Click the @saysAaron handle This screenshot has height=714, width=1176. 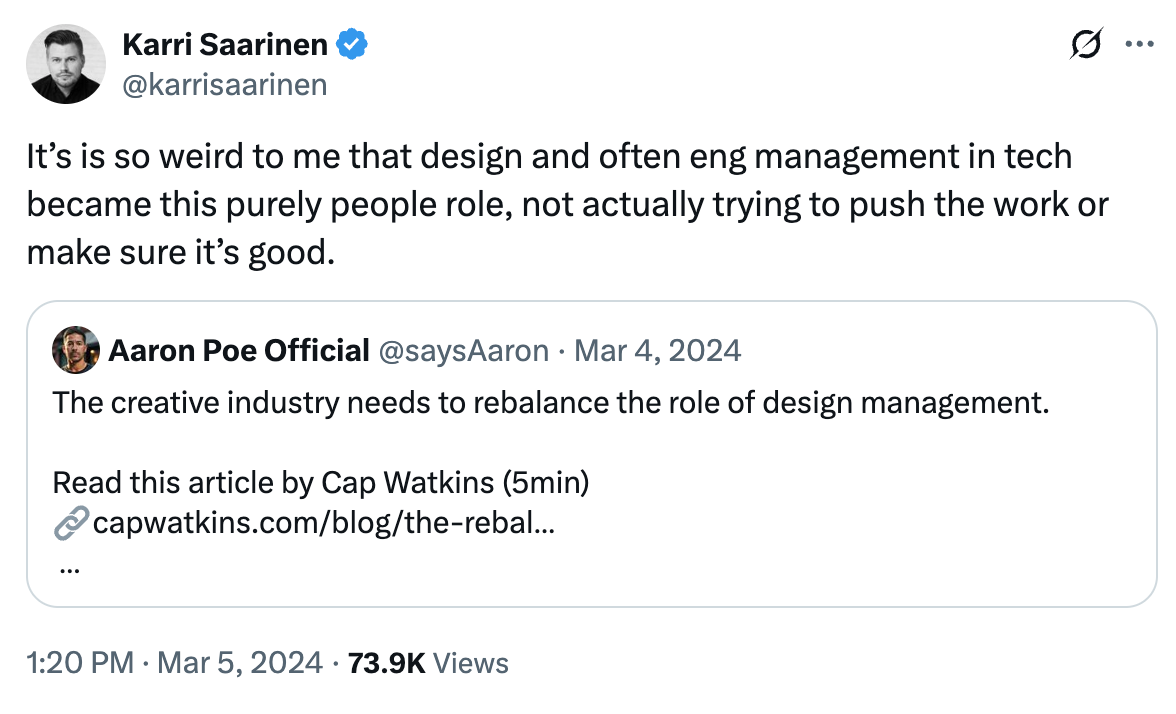tap(462, 350)
